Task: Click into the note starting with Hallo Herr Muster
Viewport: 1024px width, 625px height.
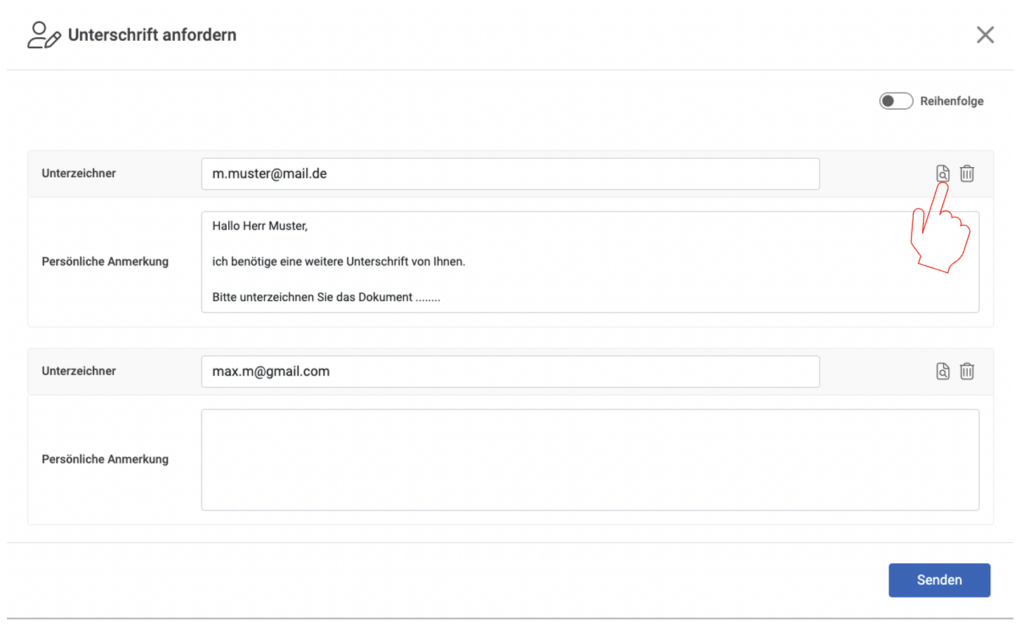Action: (x=590, y=262)
